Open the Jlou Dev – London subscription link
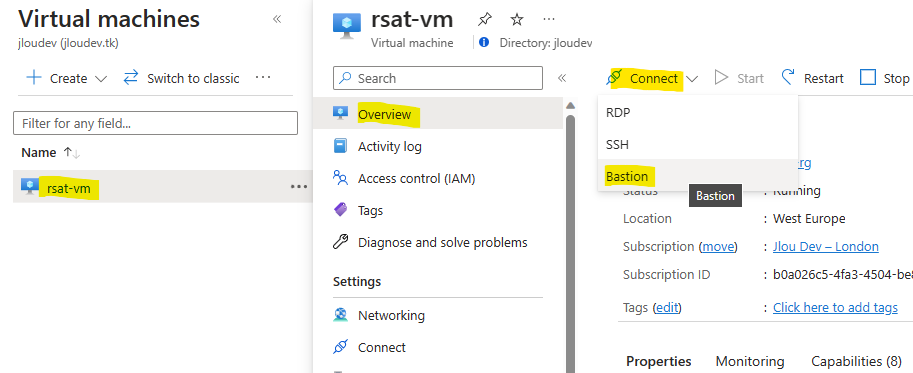Image resolution: width=913 pixels, height=373 pixels. 826,247
